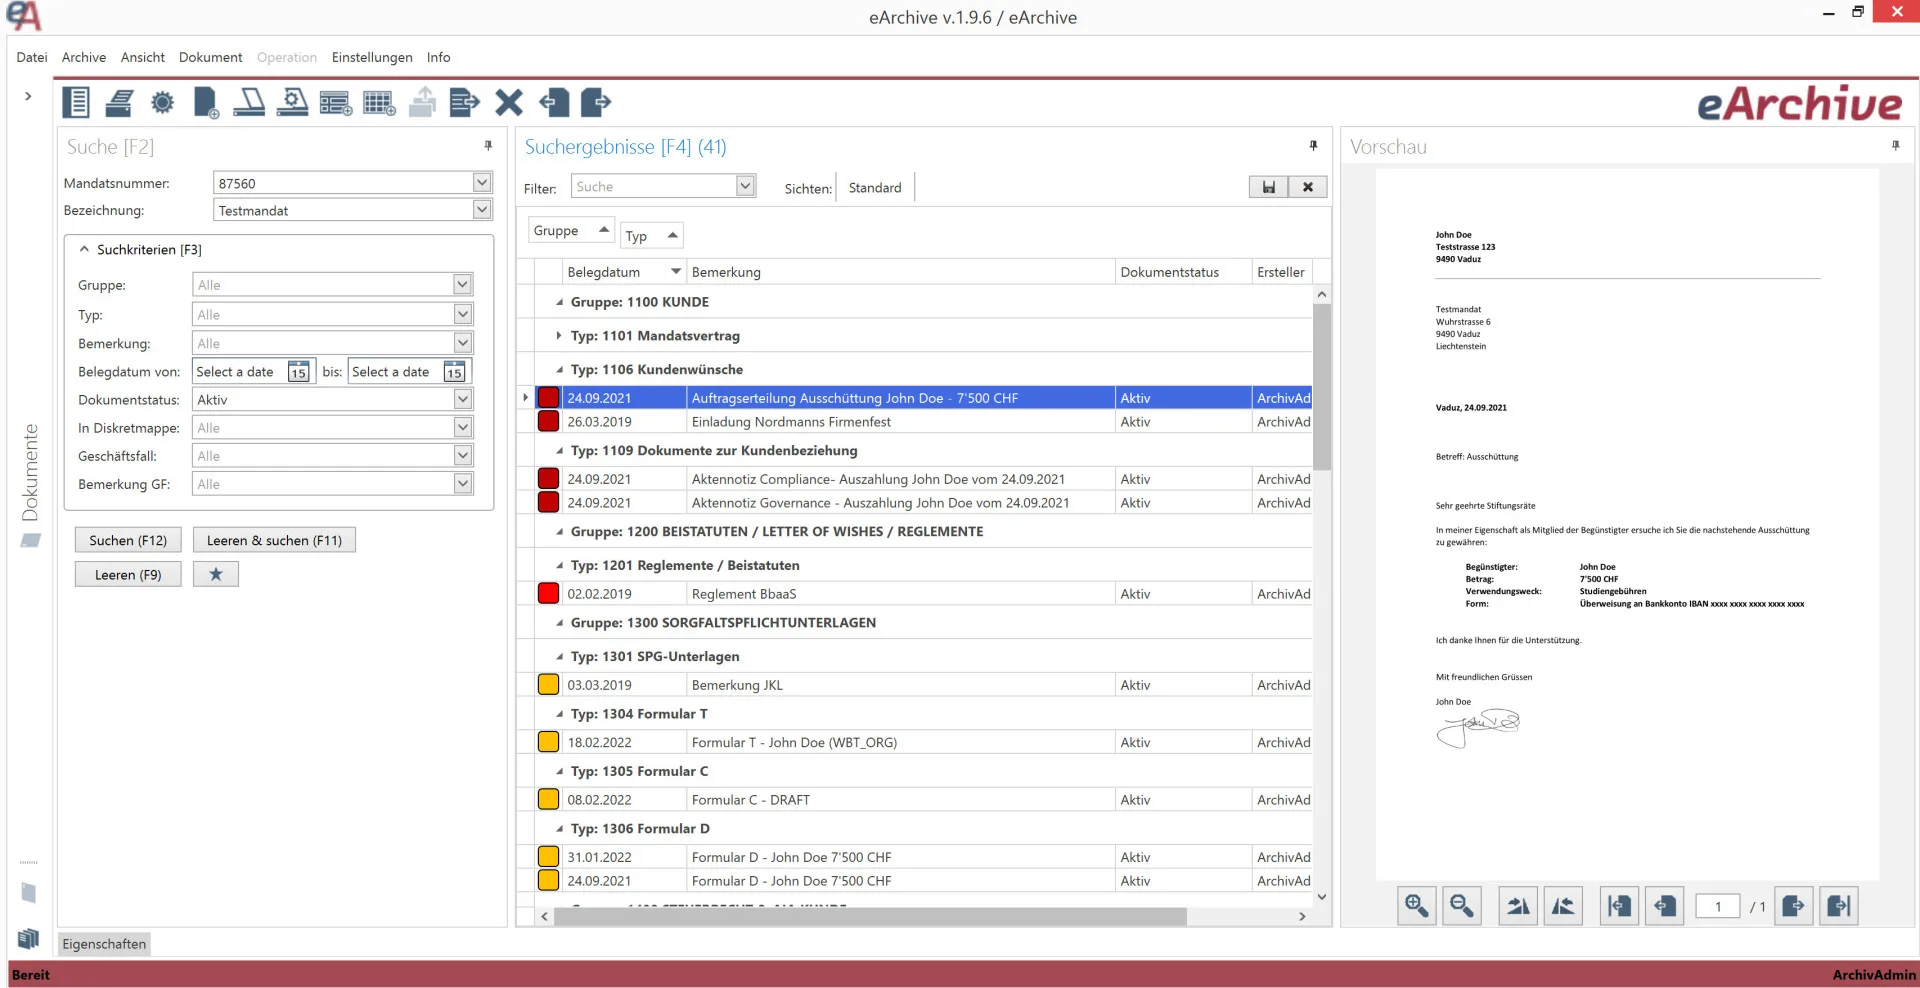Viewport: 1920px width, 988px height.
Task: Click the add new document icon
Action: [x=206, y=102]
